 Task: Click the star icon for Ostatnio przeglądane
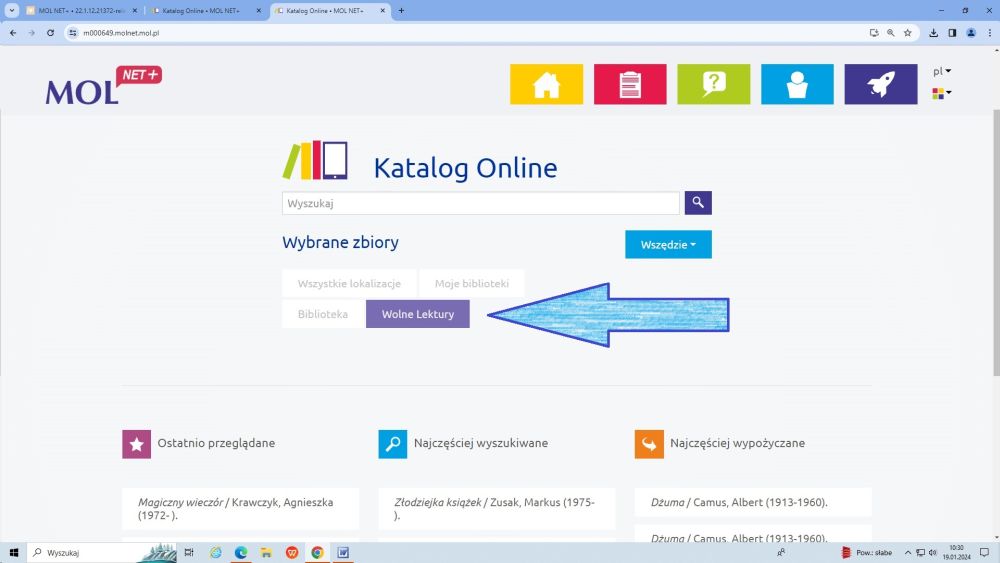[x=136, y=444]
